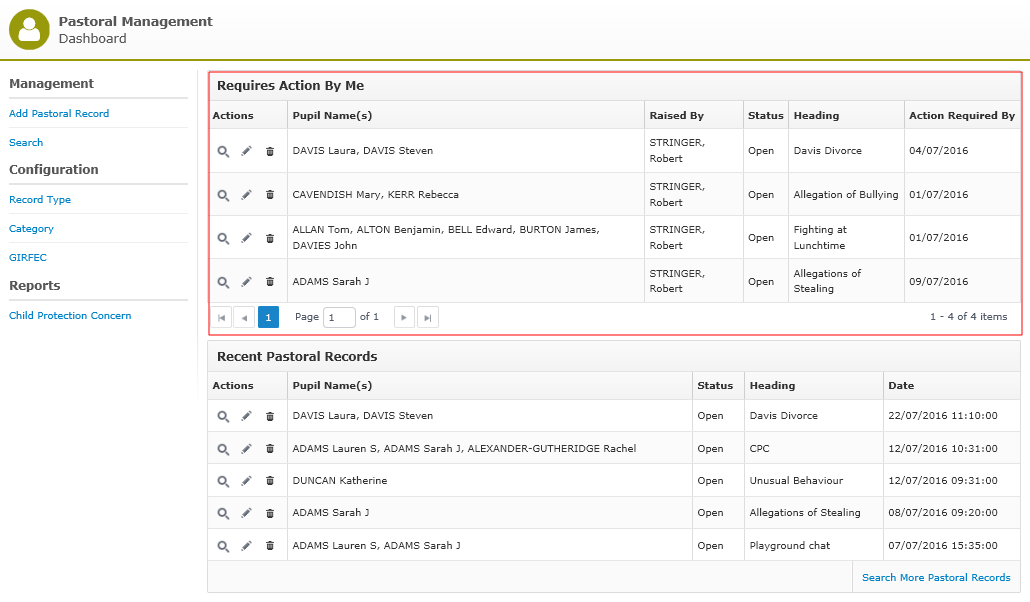Open Child Protection Concern report
Image resolution: width=1030 pixels, height=602 pixels.
[x=70, y=315]
